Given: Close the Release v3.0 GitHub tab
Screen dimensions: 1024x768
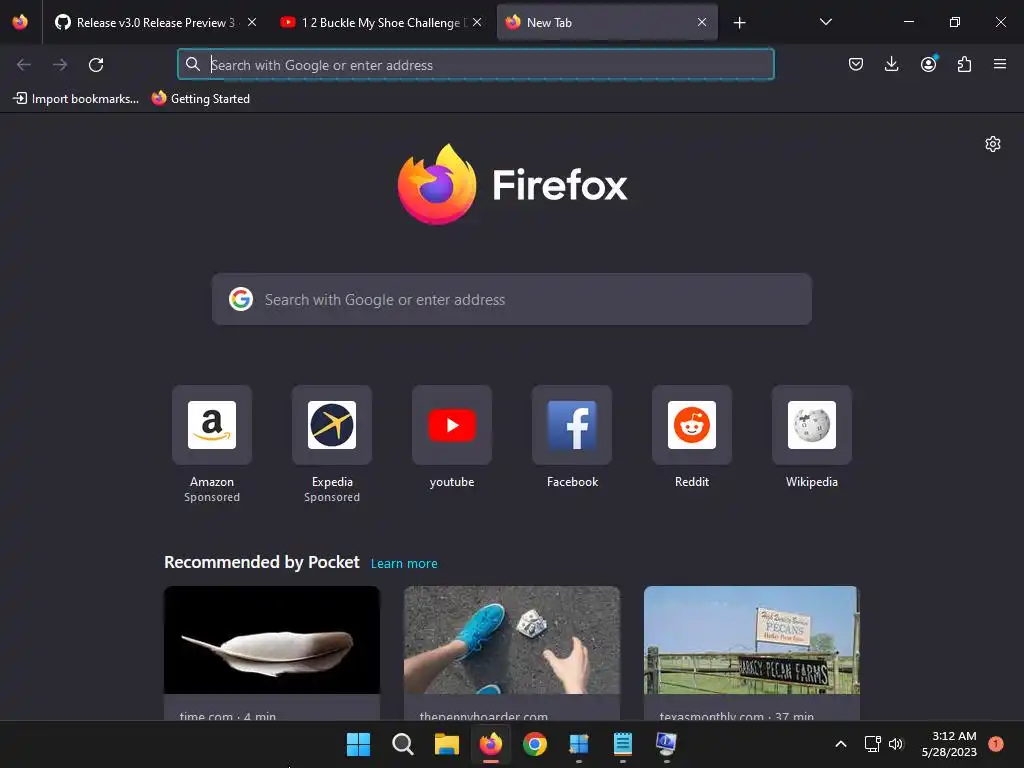Looking at the screenshot, I should [251, 22].
